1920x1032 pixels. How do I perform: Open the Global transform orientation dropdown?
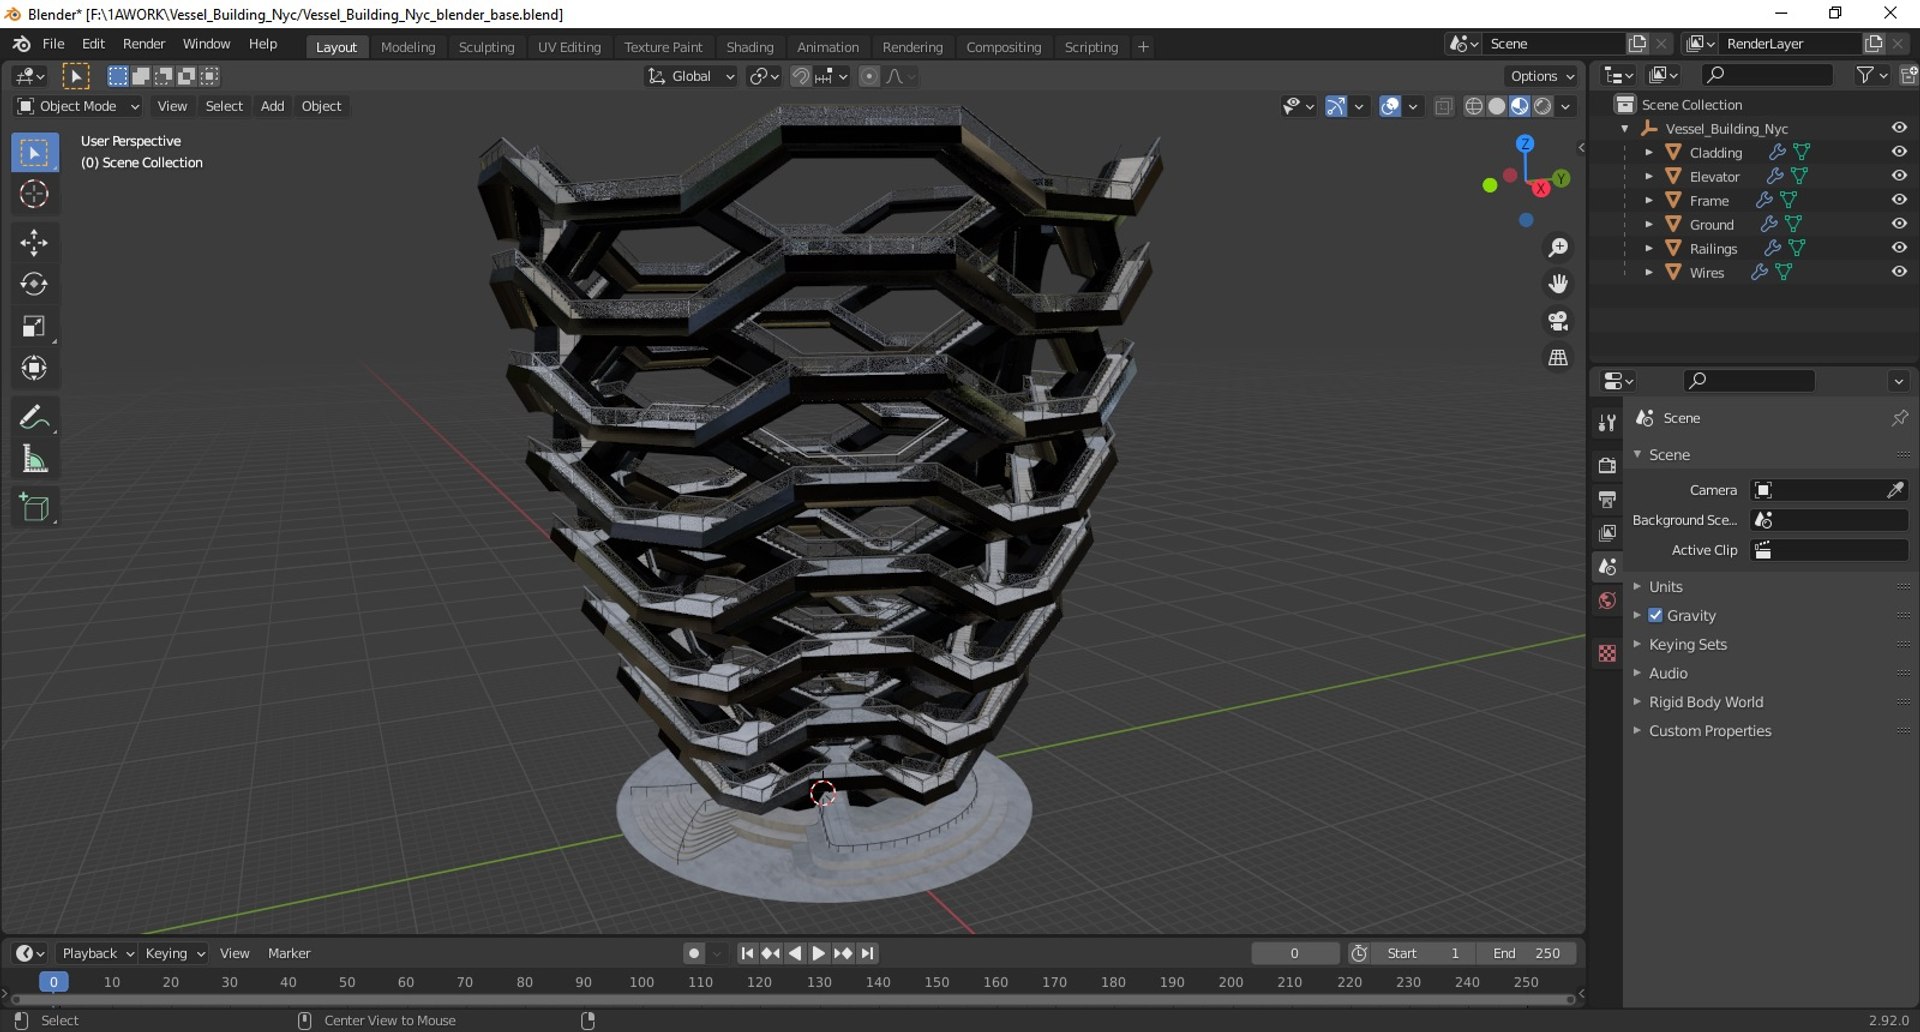coord(691,76)
